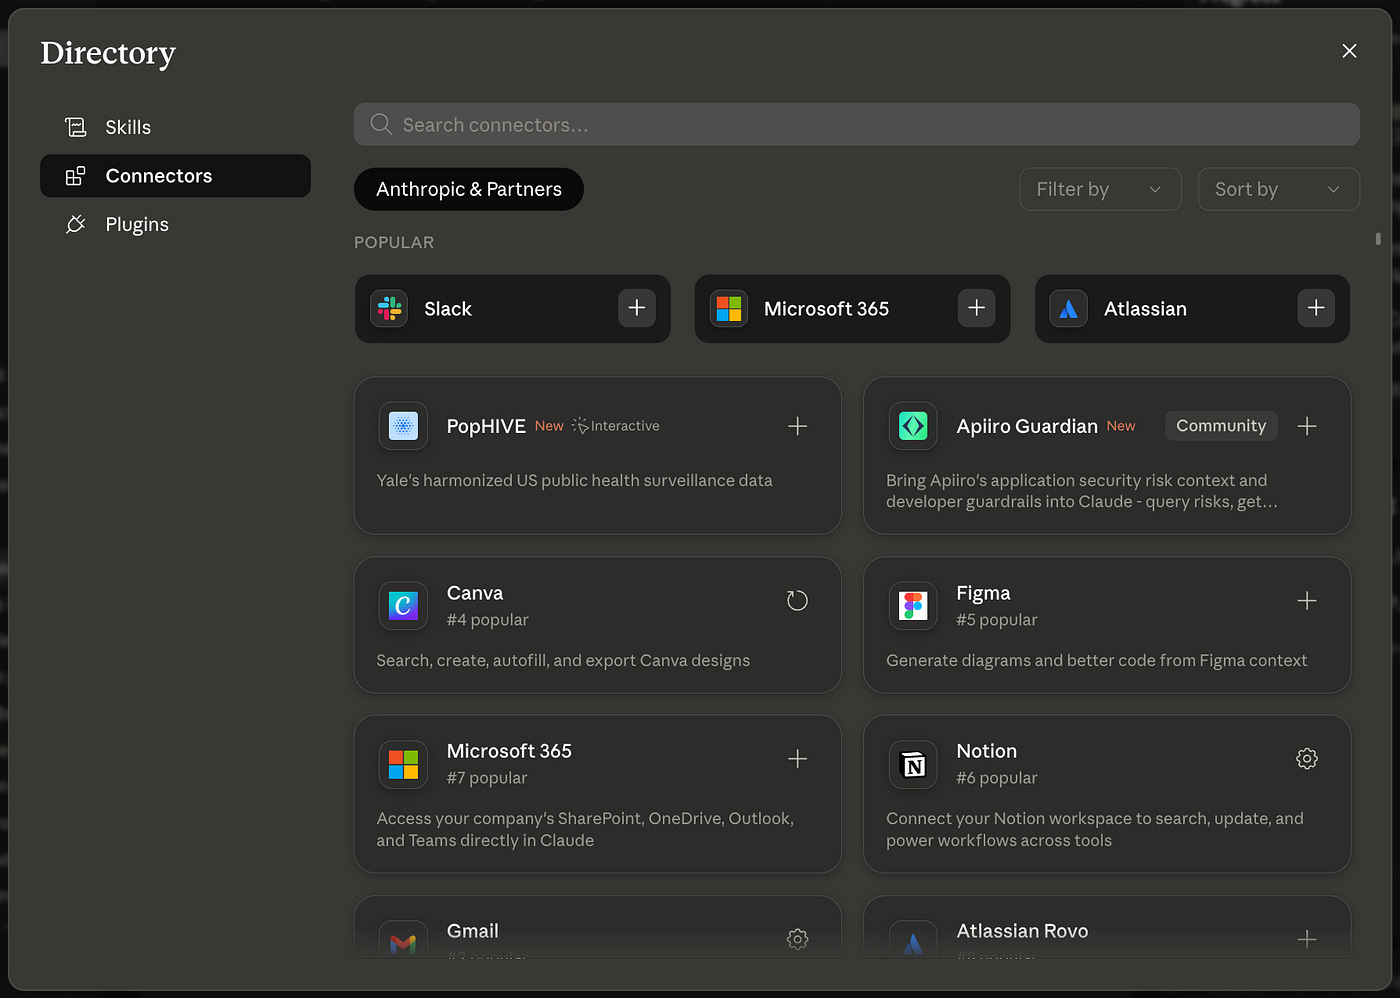This screenshot has width=1400, height=998.
Task: Open the Figma card title
Action: tap(983, 593)
